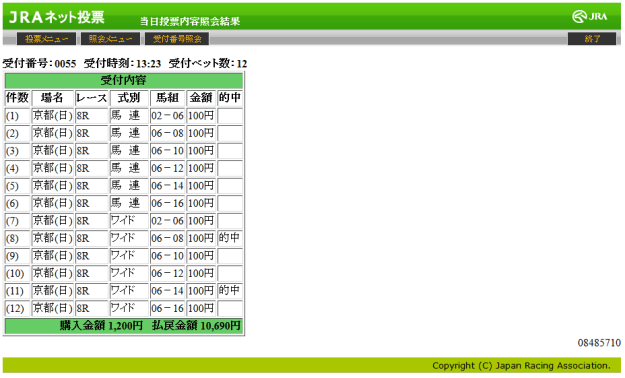Click 馬連 06-12 combination cell
Image resolution: width=625 pixels, height=378 pixels.
click(x=167, y=169)
